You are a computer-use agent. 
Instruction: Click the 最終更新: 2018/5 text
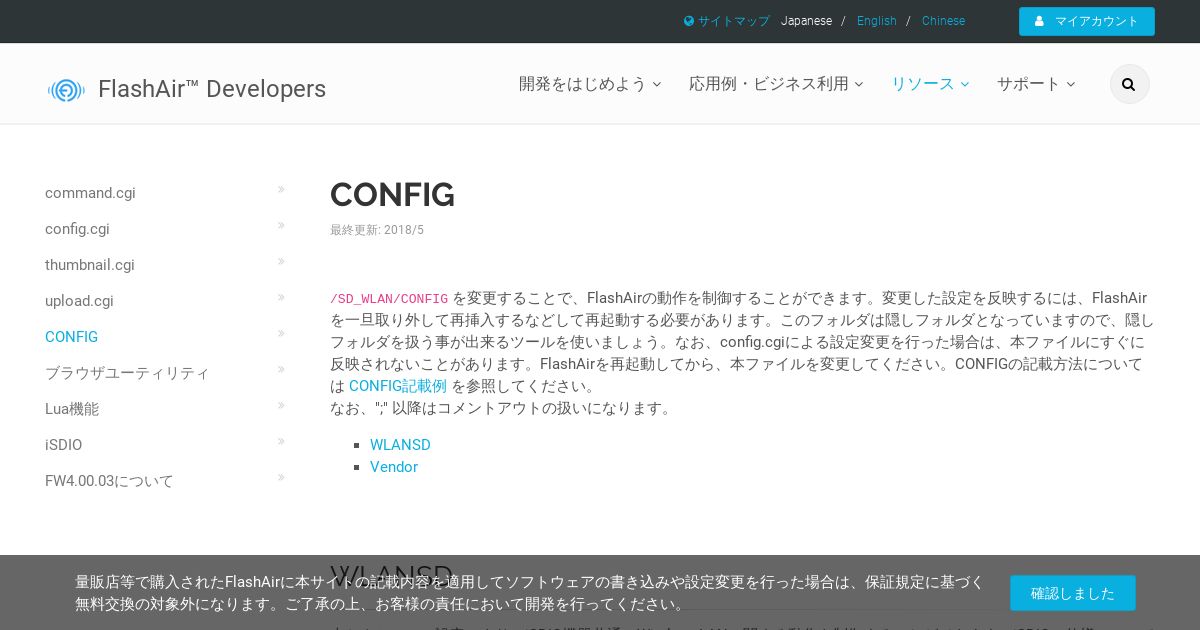pyautogui.click(x=377, y=230)
